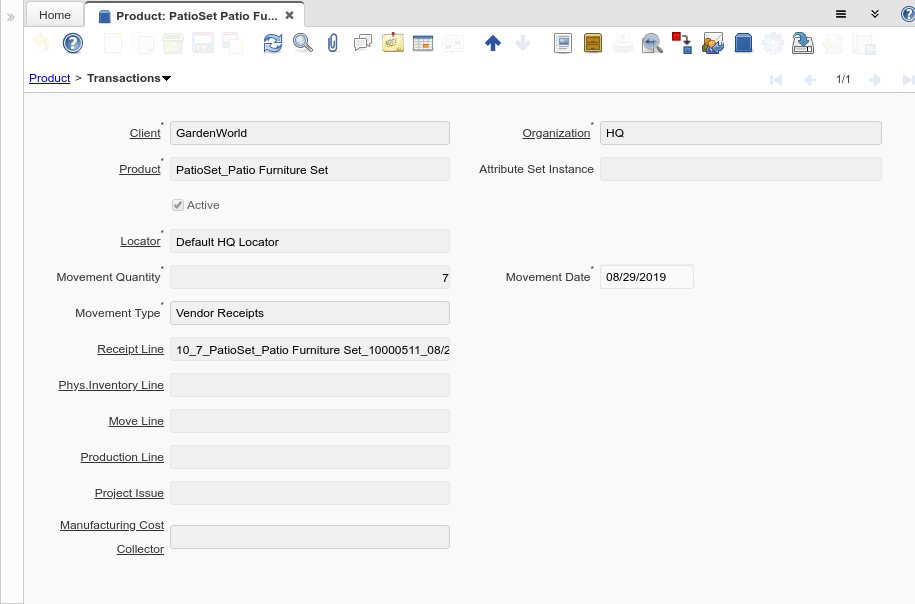Open the Movement Type dropdown
The height and width of the screenshot is (604, 915).
[x=310, y=313]
